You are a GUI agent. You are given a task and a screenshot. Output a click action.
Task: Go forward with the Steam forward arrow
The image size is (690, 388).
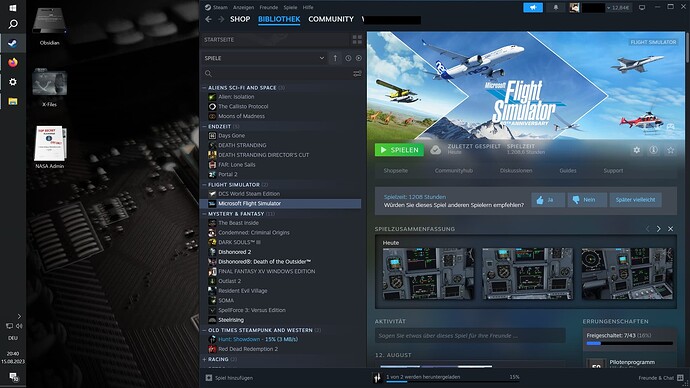pyautogui.click(x=221, y=19)
